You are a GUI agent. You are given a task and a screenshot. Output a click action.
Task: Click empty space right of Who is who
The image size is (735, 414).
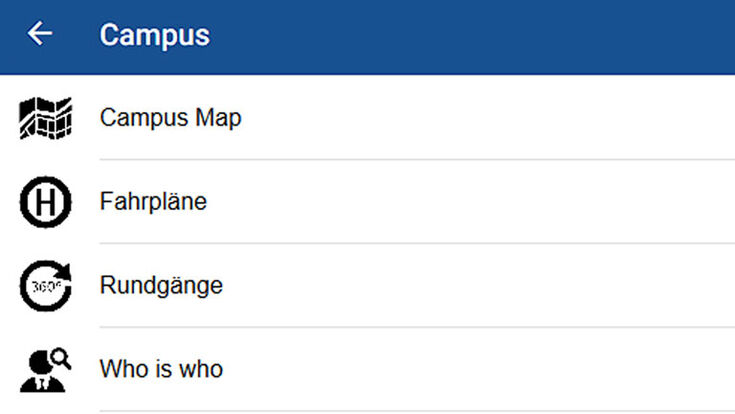tap(478, 369)
